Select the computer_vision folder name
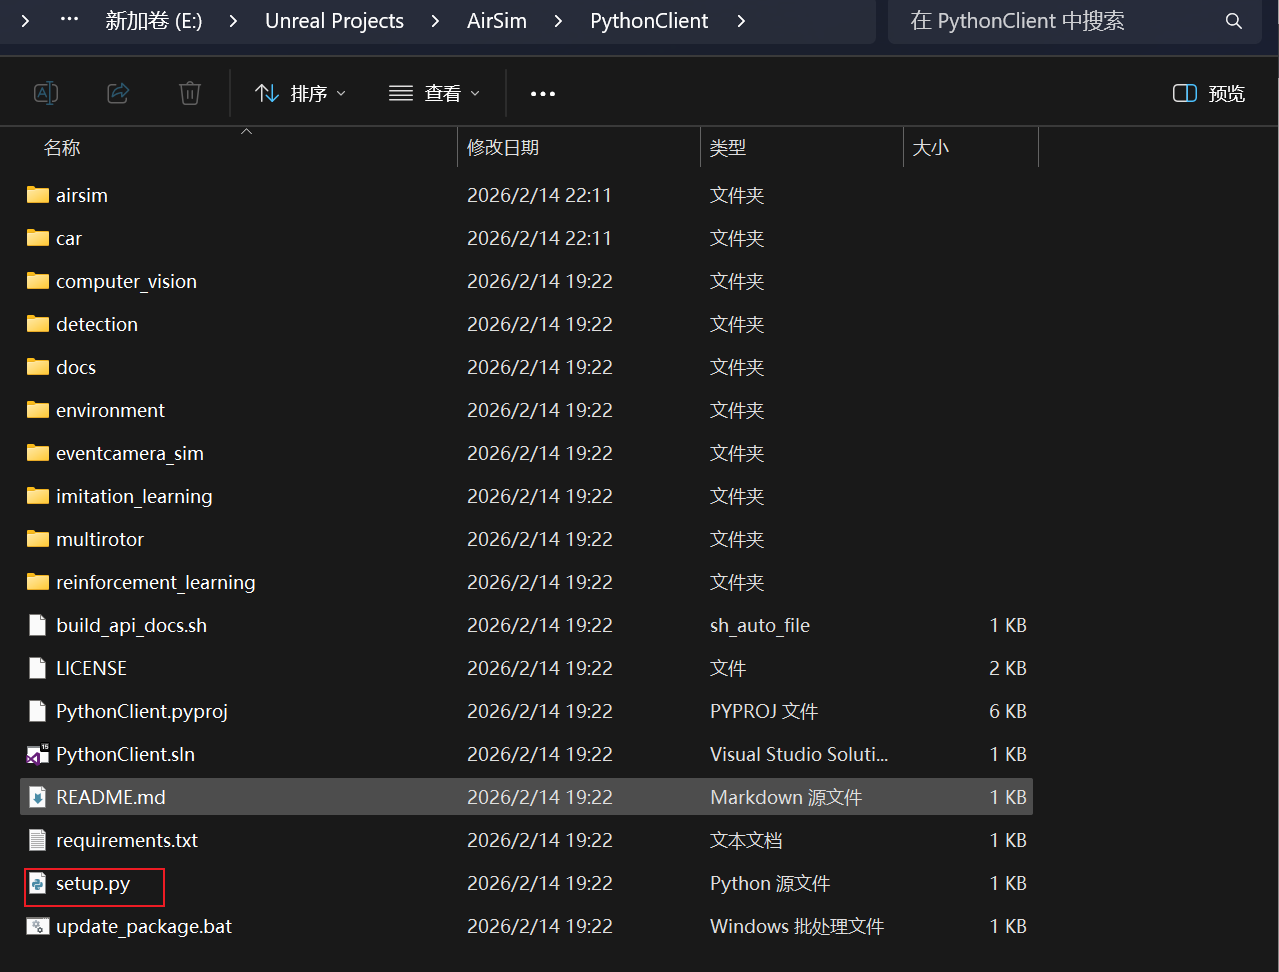 click(126, 281)
